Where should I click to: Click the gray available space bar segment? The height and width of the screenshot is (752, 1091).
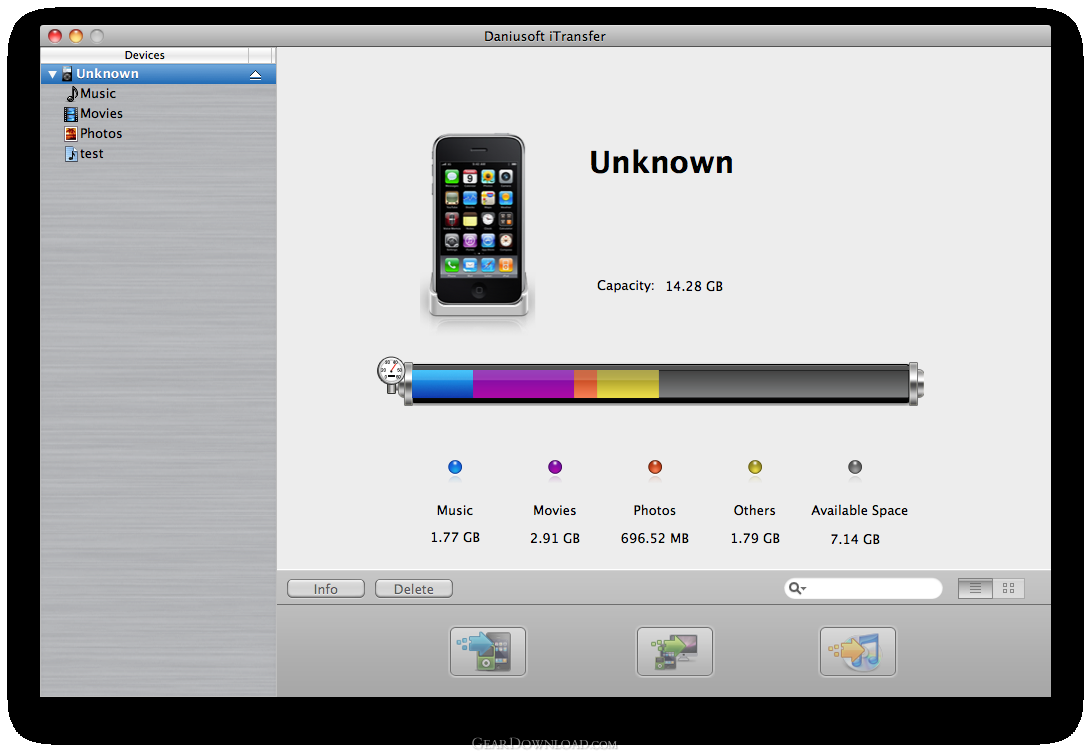[783, 384]
